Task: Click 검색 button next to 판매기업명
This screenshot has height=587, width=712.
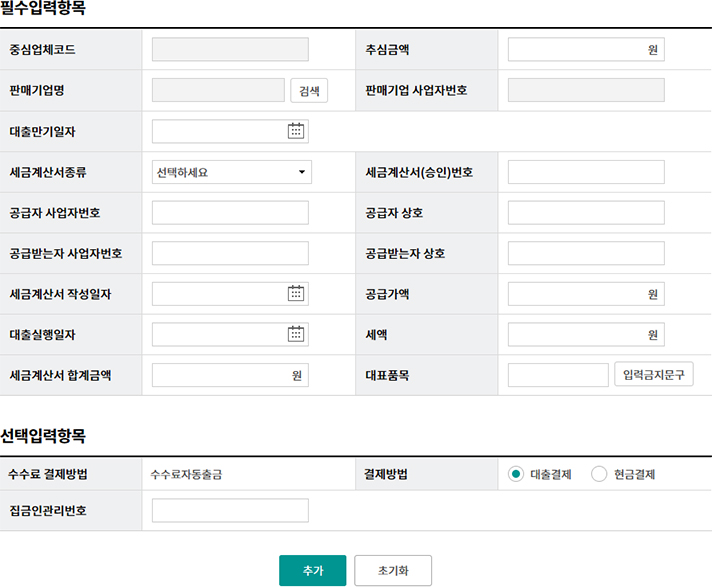Action: pos(309,90)
